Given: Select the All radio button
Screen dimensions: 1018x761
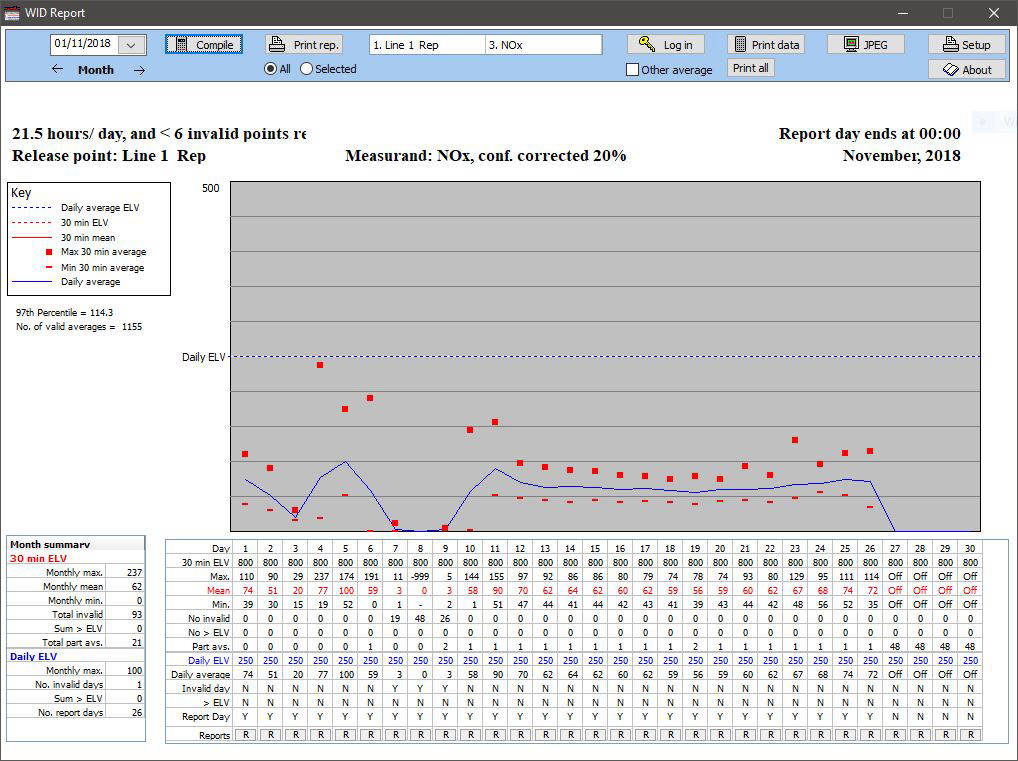Looking at the screenshot, I should coord(270,69).
